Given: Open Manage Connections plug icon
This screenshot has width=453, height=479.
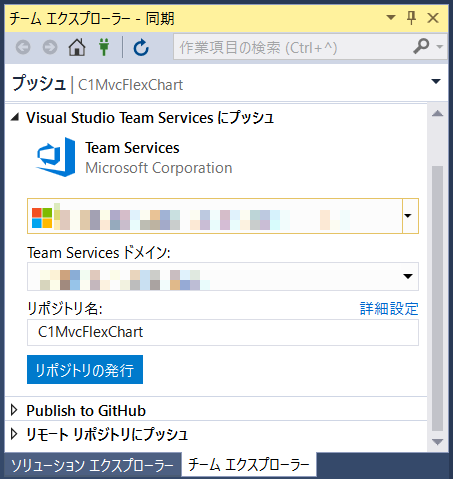Looking at the screenshot, I should coord(104,47).
